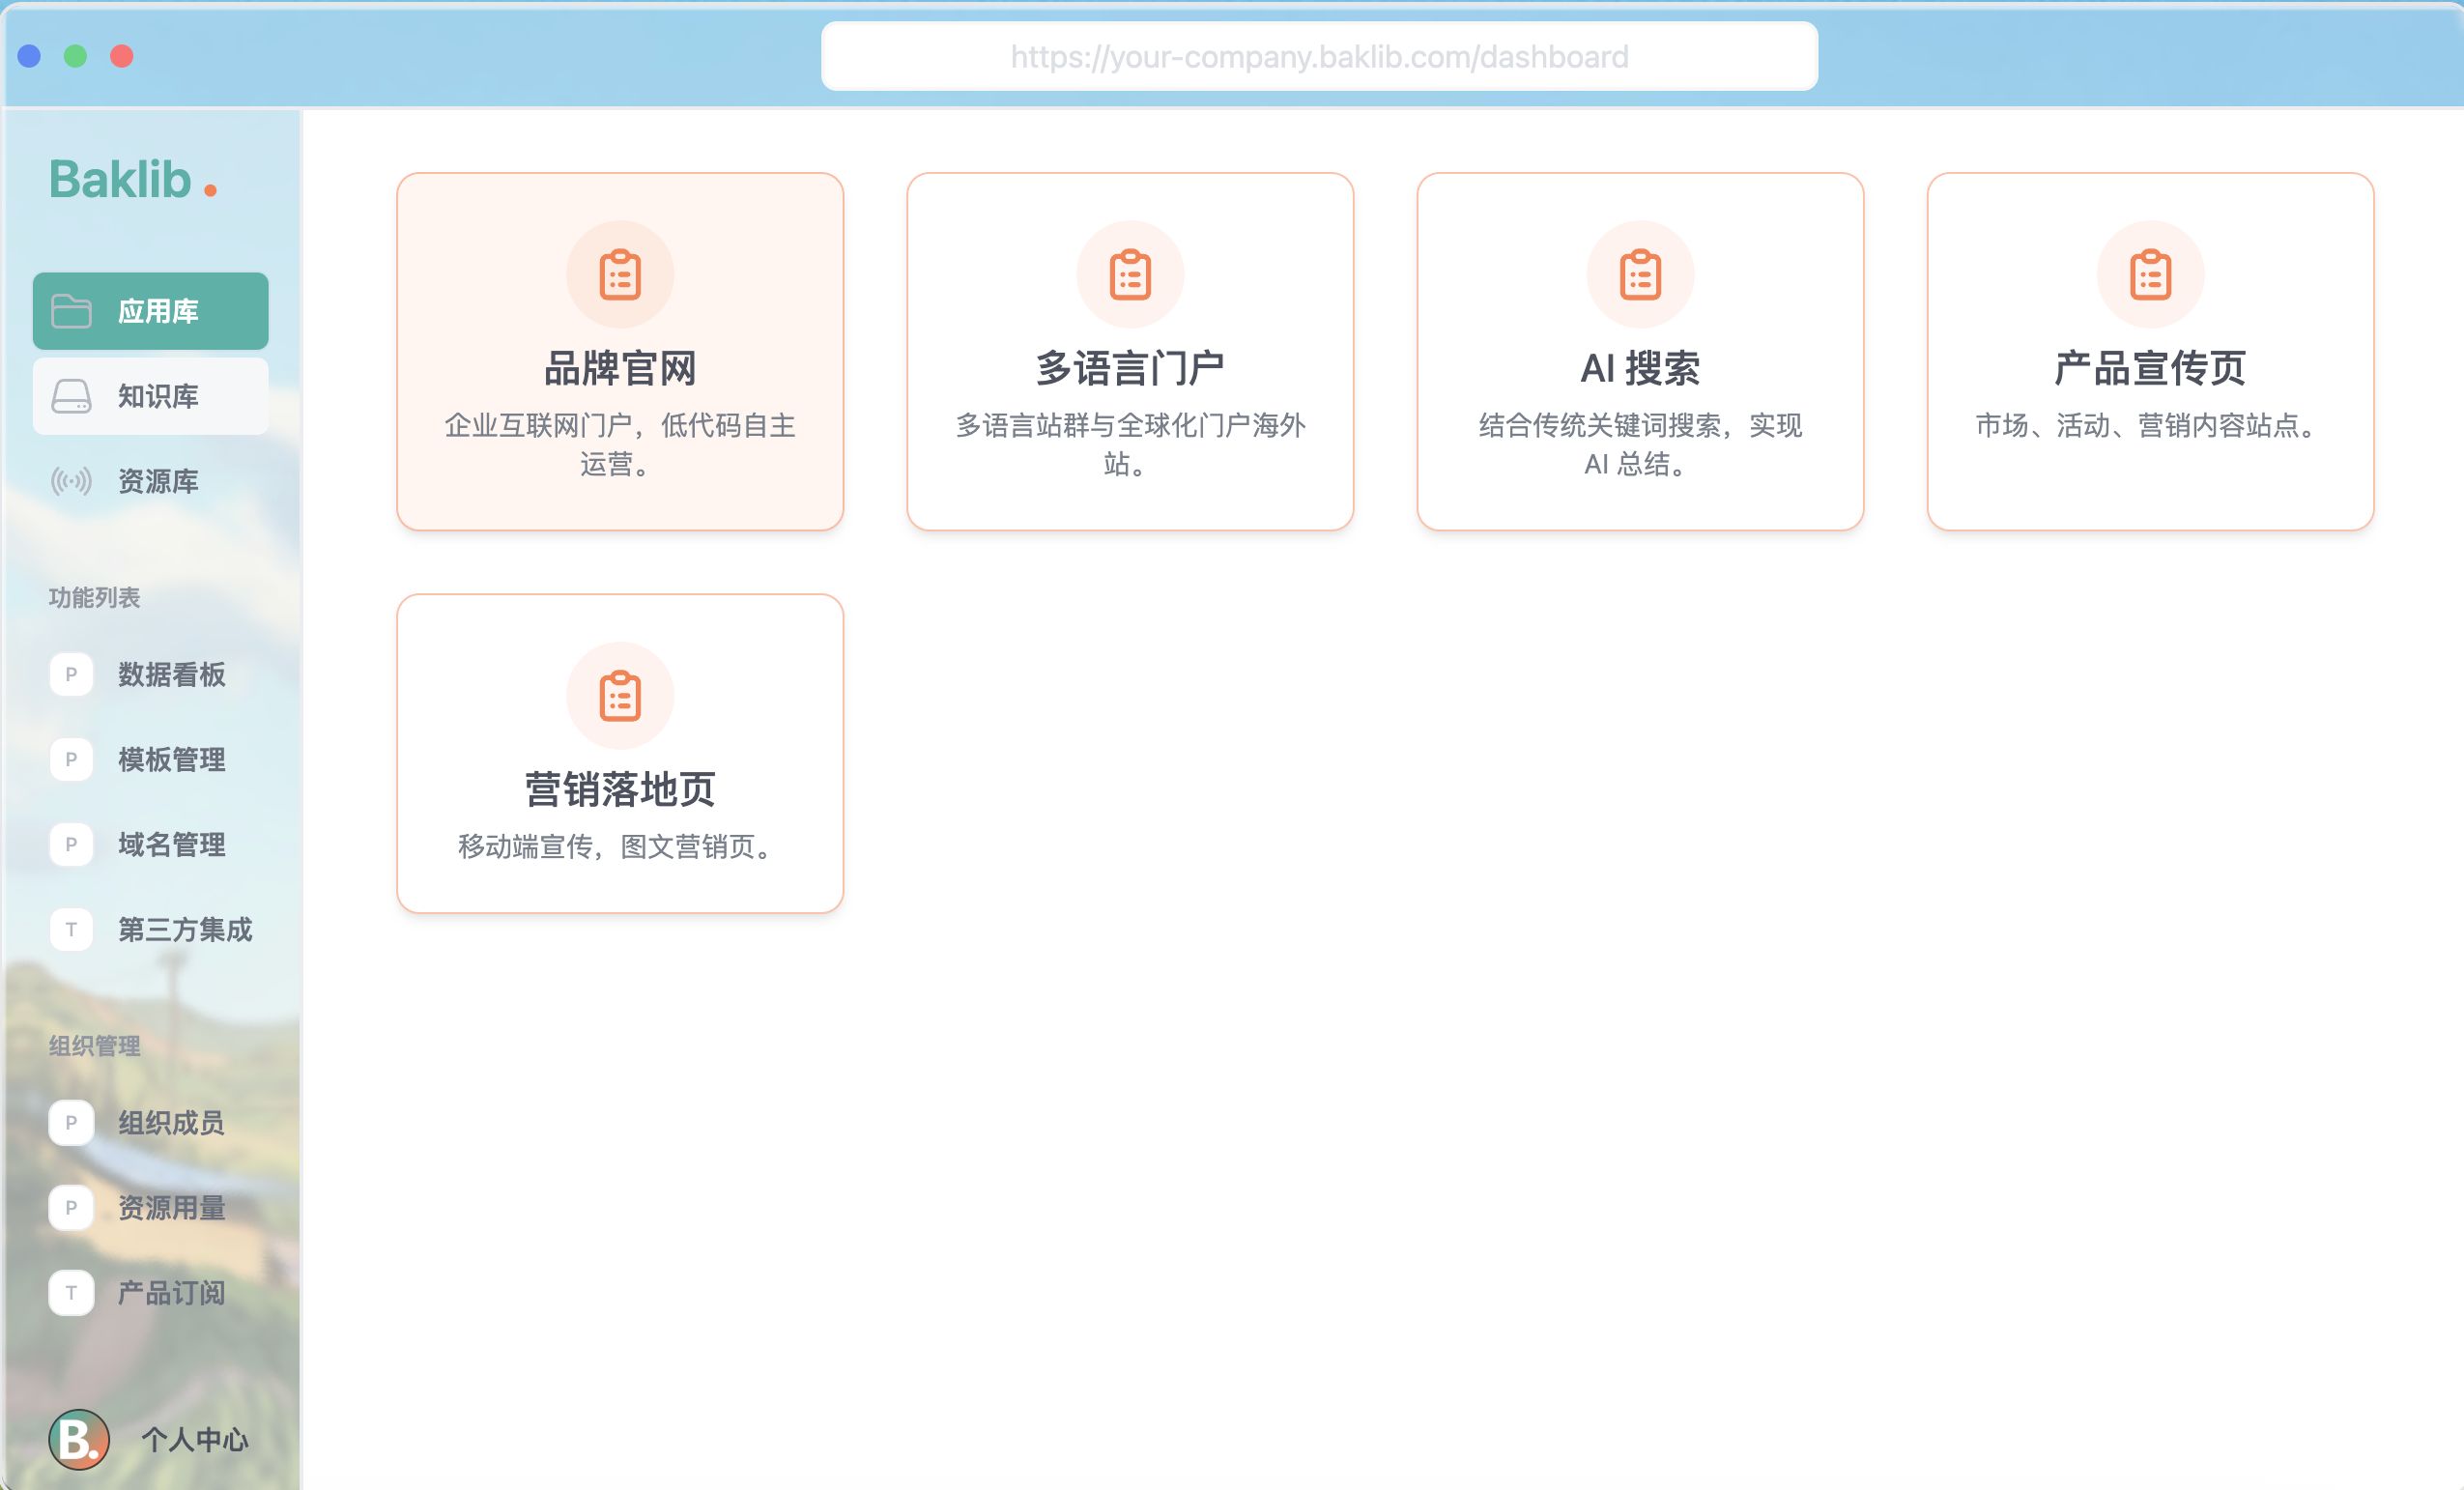2464x1490 pixels.
Task: Click the Baklib logo
Action: tap(133, 180)
